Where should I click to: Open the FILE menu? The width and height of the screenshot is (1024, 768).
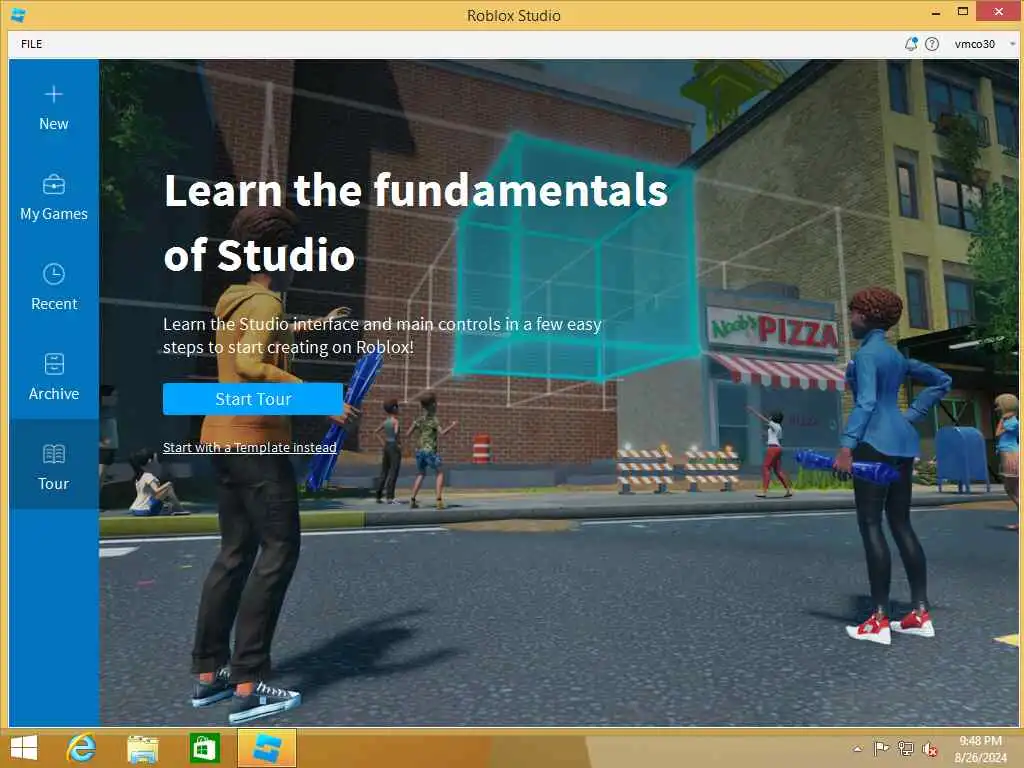click(31, 44)
